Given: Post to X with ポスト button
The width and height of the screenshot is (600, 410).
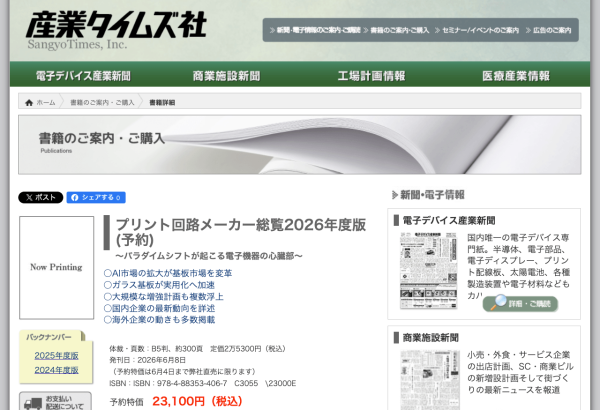Looking at the screenshot, I should point(41,198).
